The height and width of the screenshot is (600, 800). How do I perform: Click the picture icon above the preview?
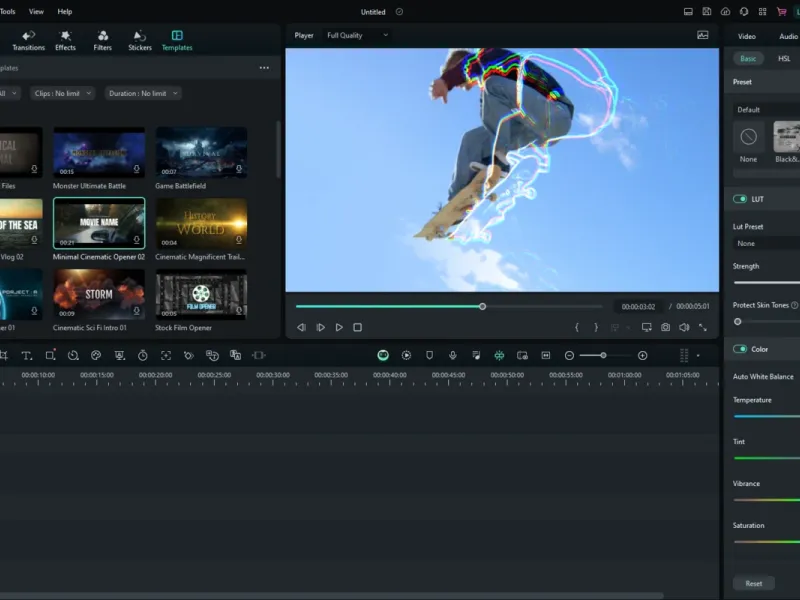coord(703,35)
